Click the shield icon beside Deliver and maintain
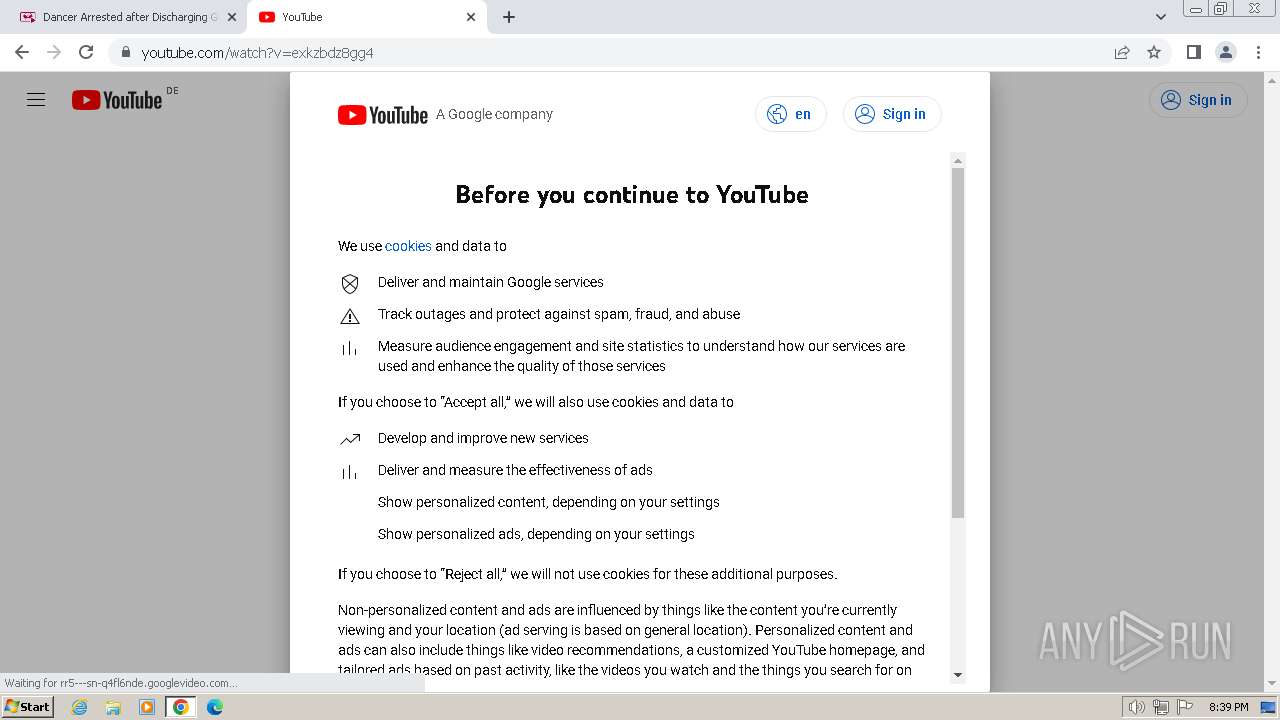Image resolution: width=1280 pixels, height=720 pixels. pos(350,284)
